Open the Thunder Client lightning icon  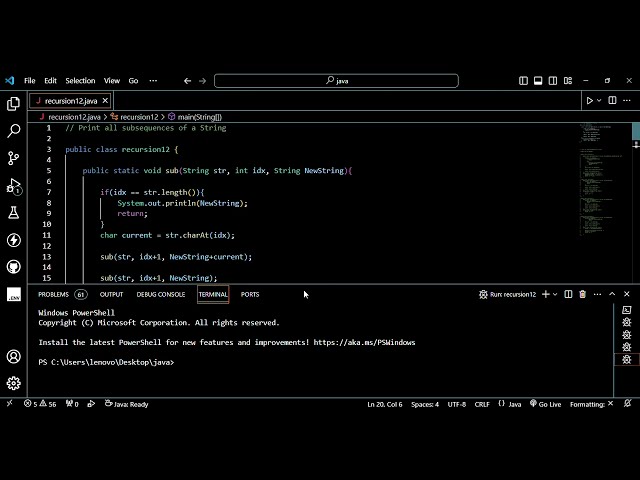tap(13, 240)
